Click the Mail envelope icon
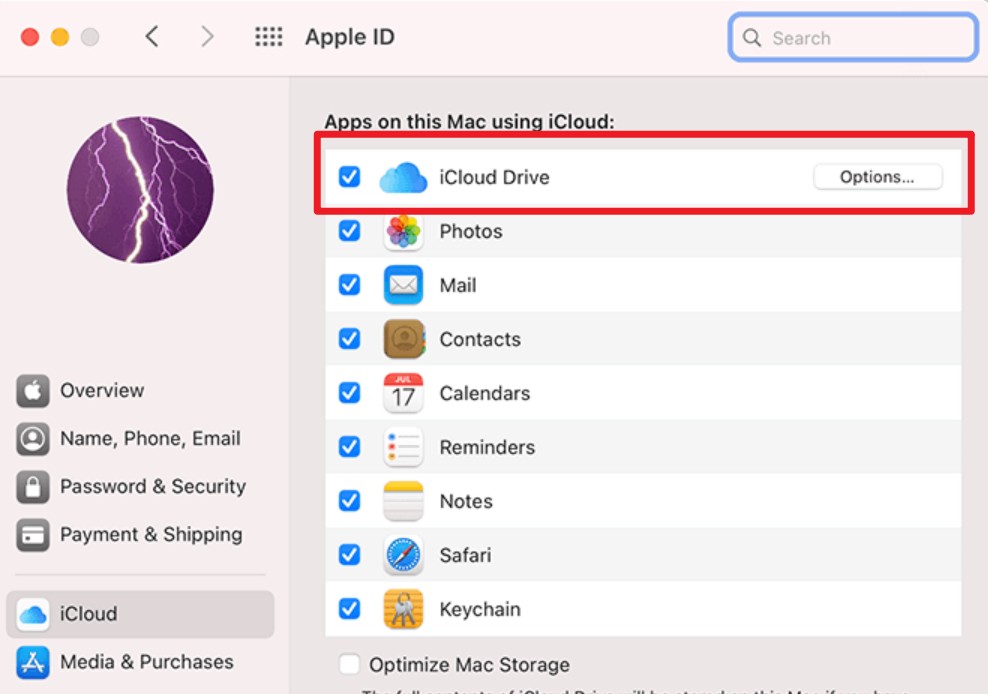The height and width of the screenshot is (694, 988). pos(403,285)
